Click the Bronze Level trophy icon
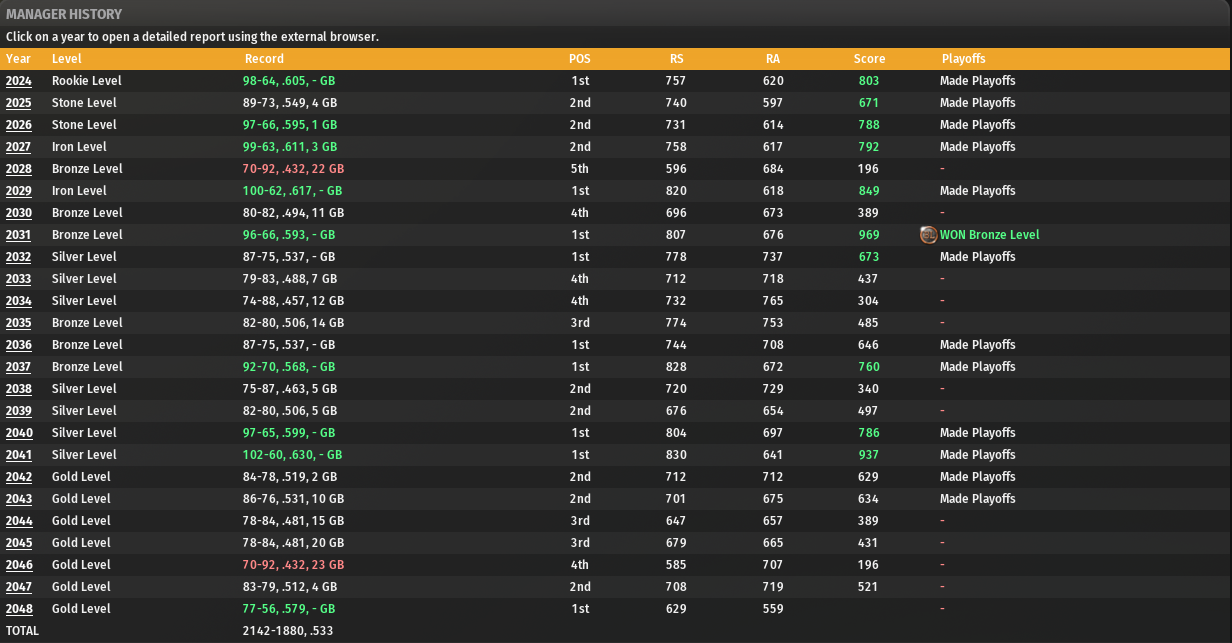 click(928, 235)
